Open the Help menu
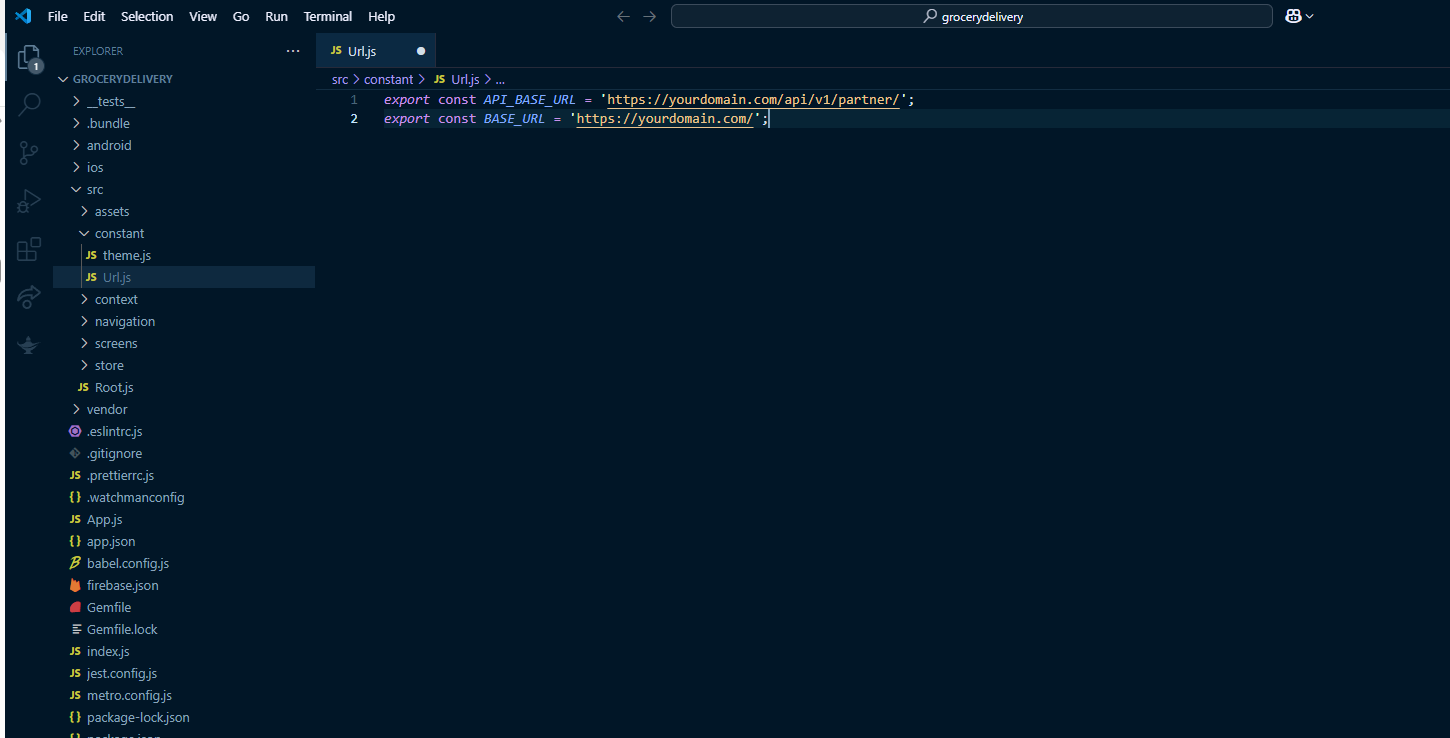1450x738 pixels. (382, 16)
